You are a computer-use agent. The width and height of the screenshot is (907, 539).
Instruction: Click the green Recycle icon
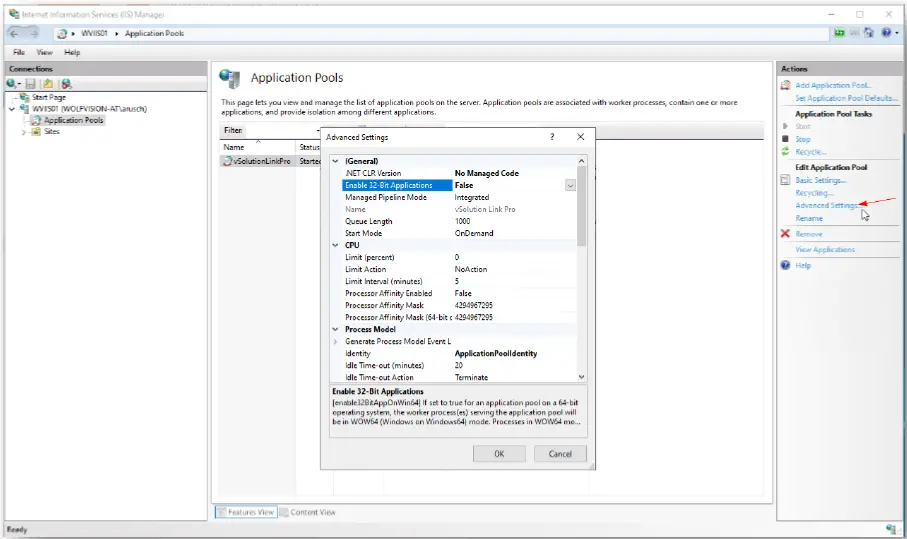[x=786, y=151]
